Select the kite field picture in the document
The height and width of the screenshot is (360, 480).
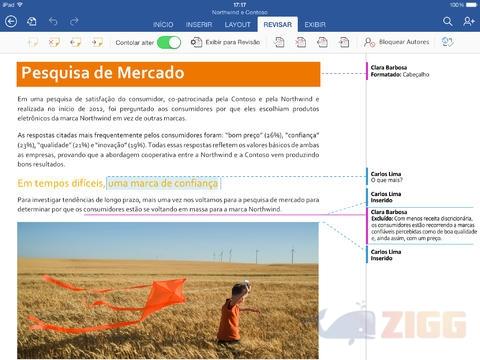pos(168,290)
